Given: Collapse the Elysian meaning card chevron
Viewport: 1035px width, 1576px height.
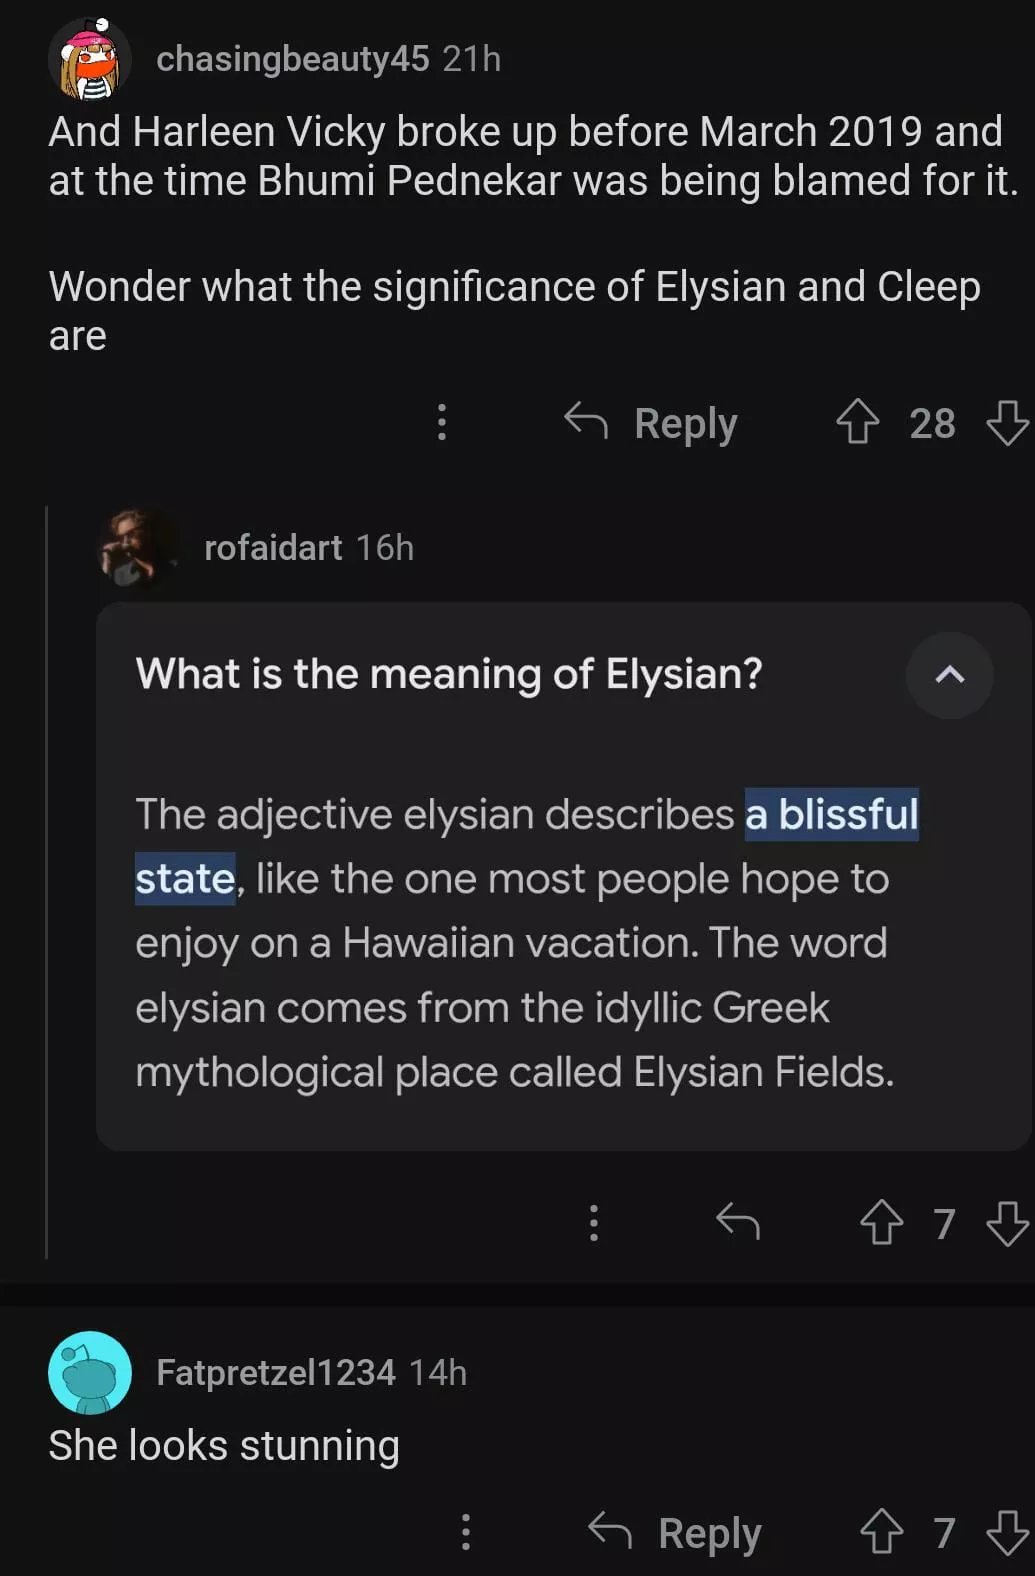Looking at the screenshot, I should click(949, 675).
